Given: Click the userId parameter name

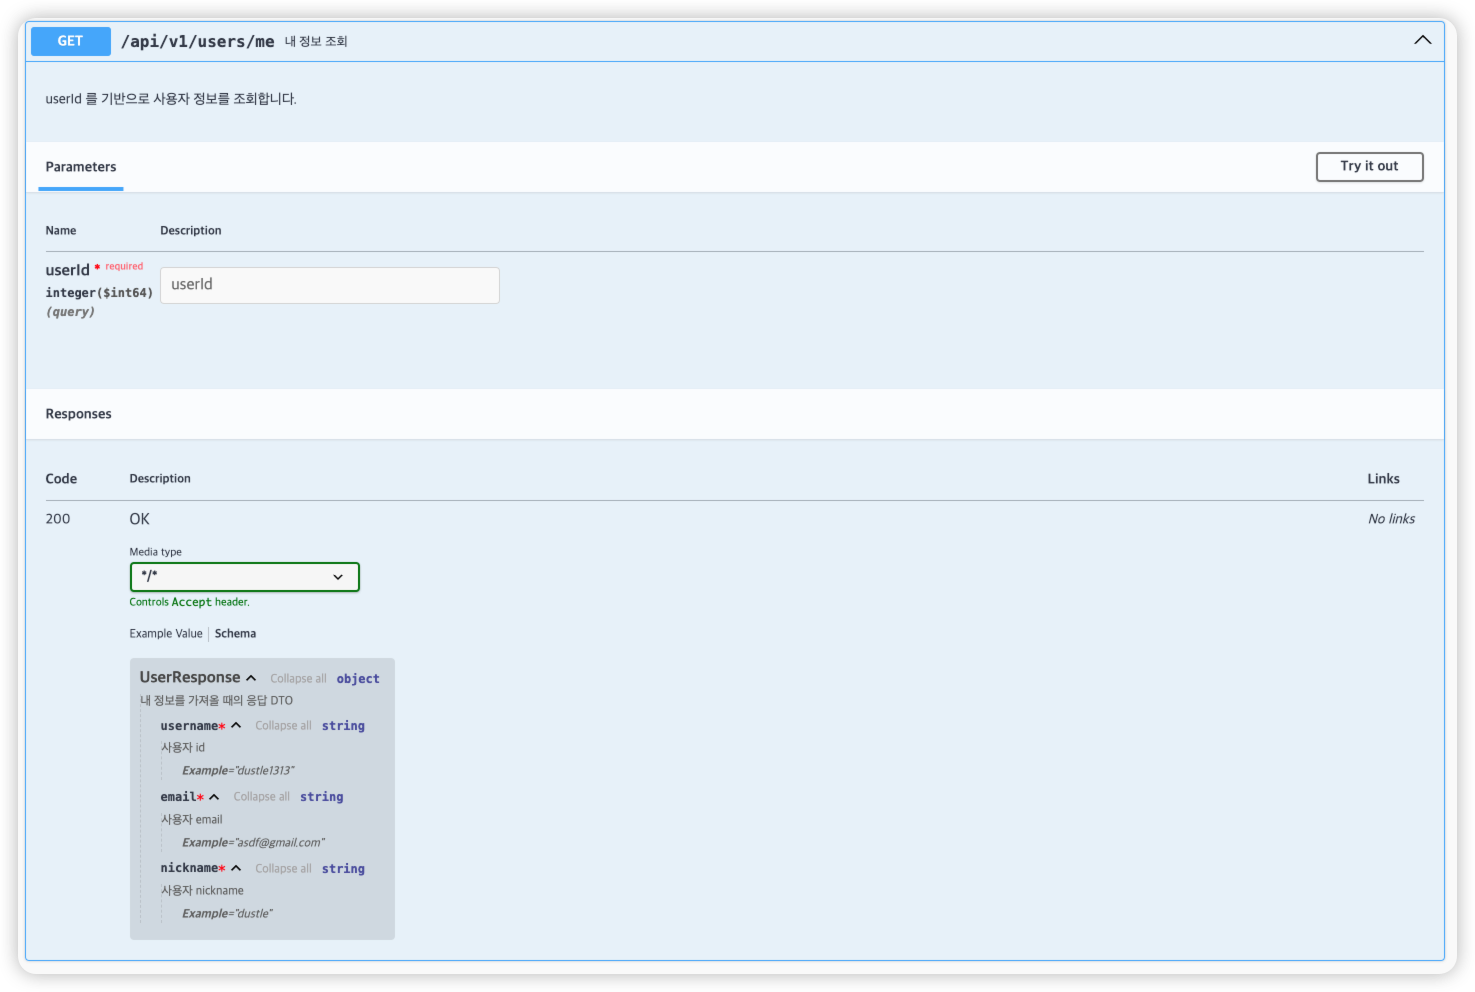Looking at the screenshot, I should (x=67, y=270).
